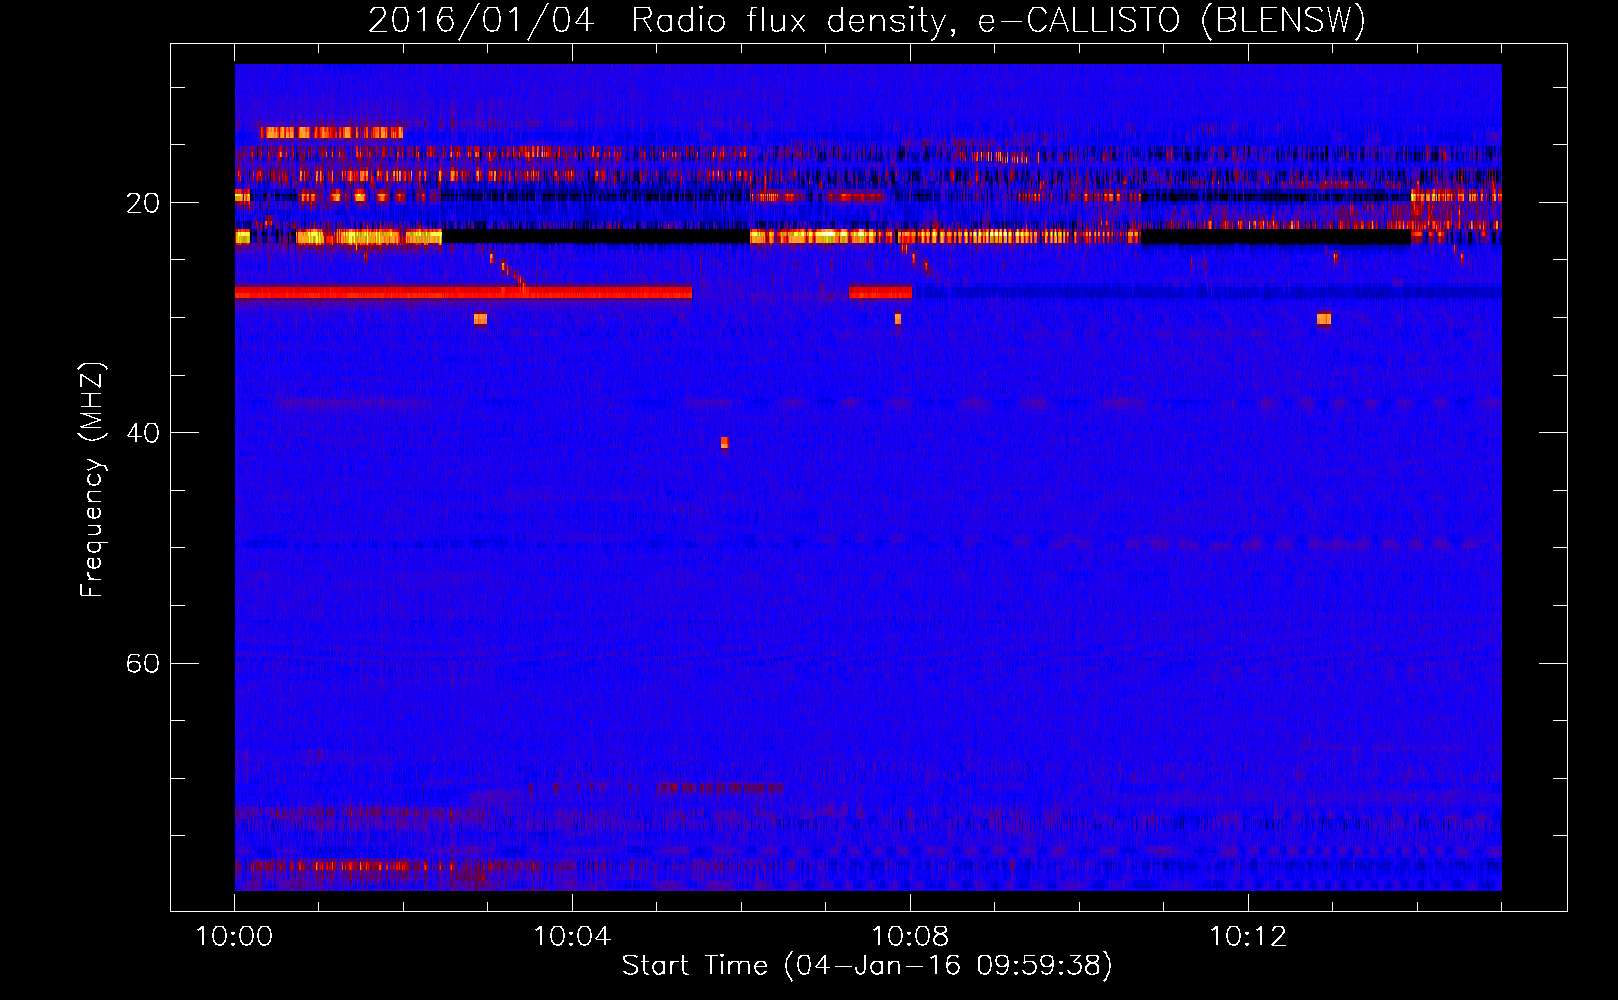Select the 'Frequency (MHZ)' axis label

point(92,480)
